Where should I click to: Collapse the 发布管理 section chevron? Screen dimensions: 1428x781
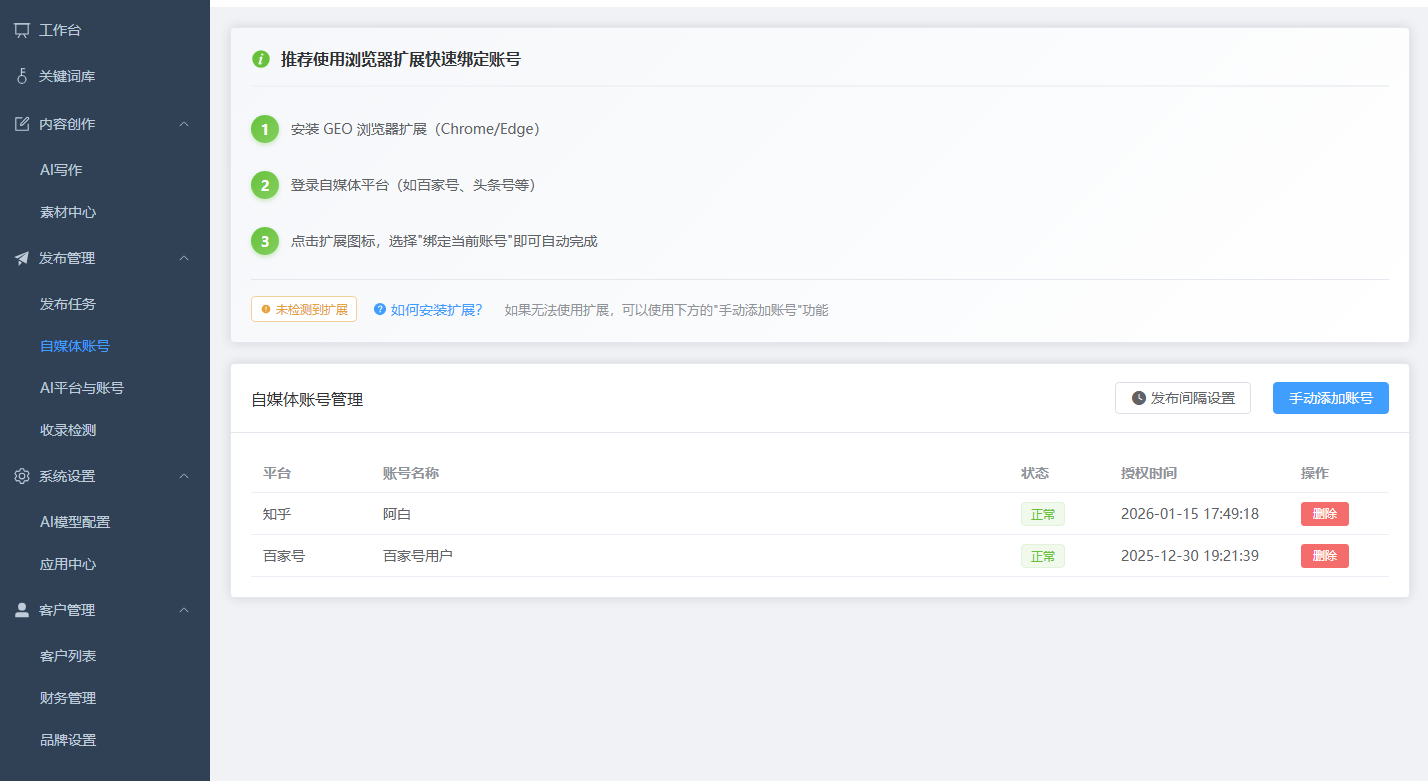tap(183, 257)
